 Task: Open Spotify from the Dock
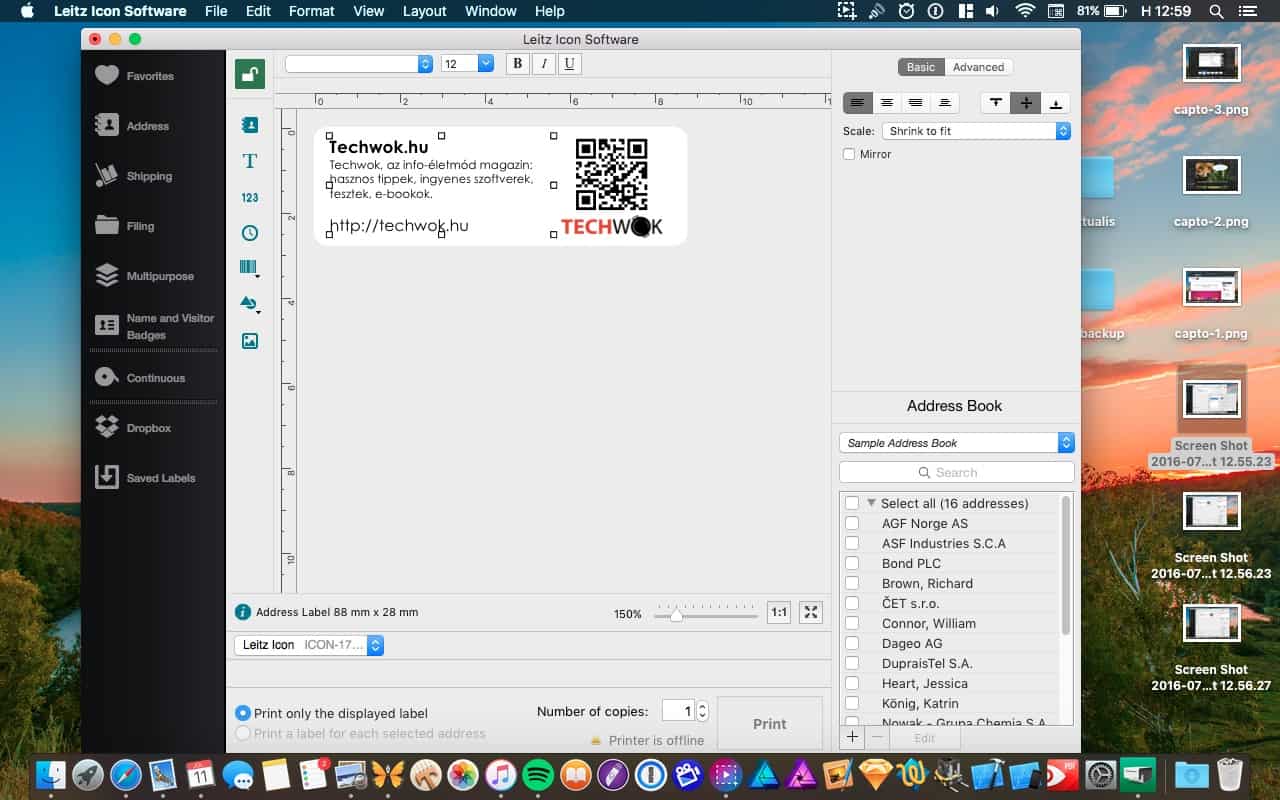(x=538, y=775)
